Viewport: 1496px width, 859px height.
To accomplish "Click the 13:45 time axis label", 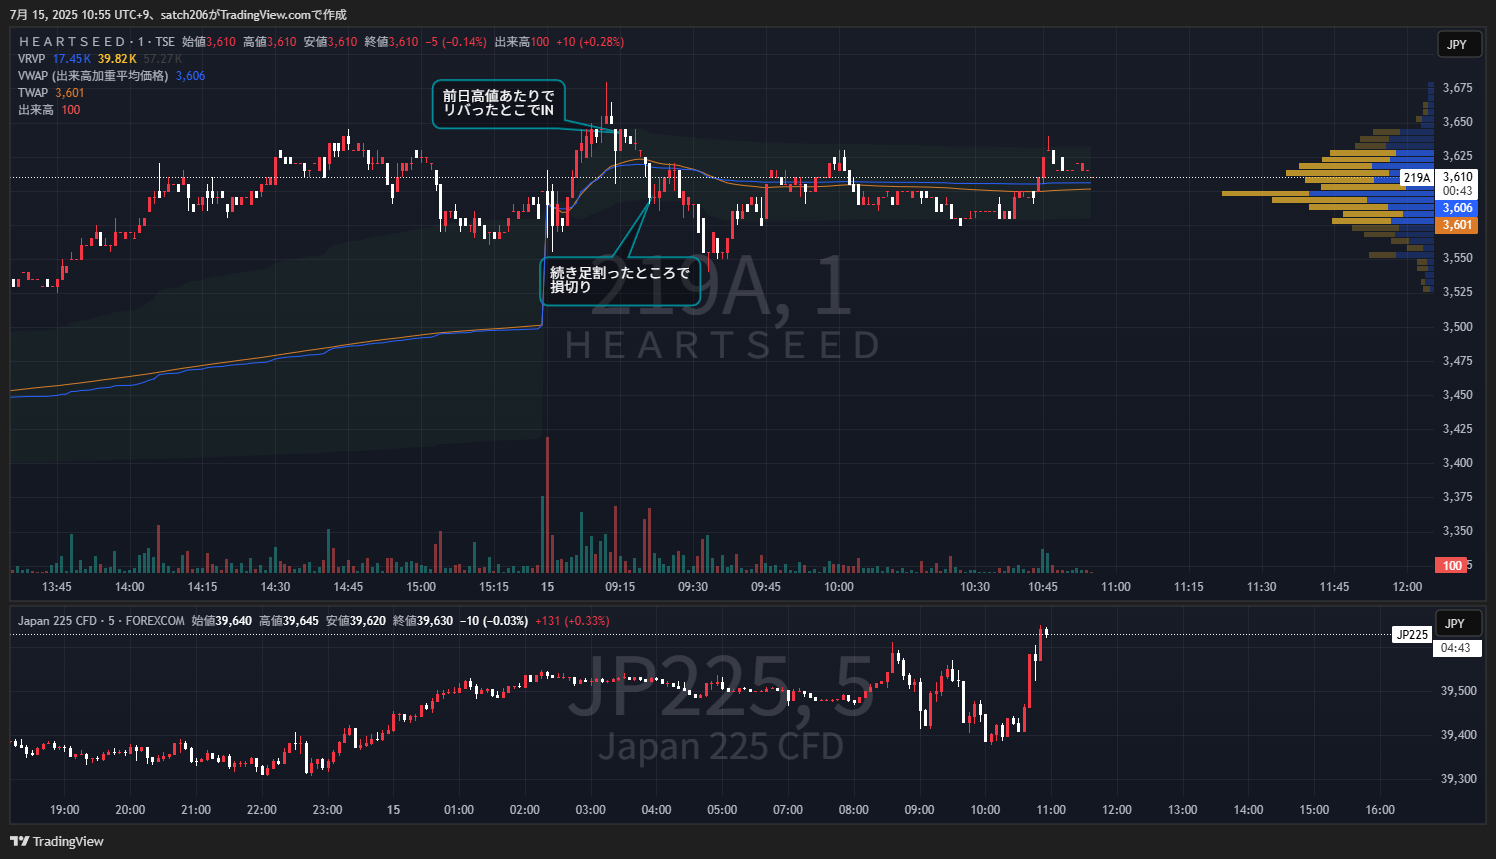I will coord(57,587).
